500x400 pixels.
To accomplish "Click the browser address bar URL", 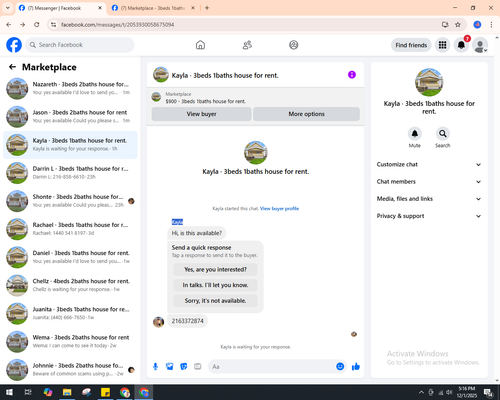I will click(x=117, y=25).
